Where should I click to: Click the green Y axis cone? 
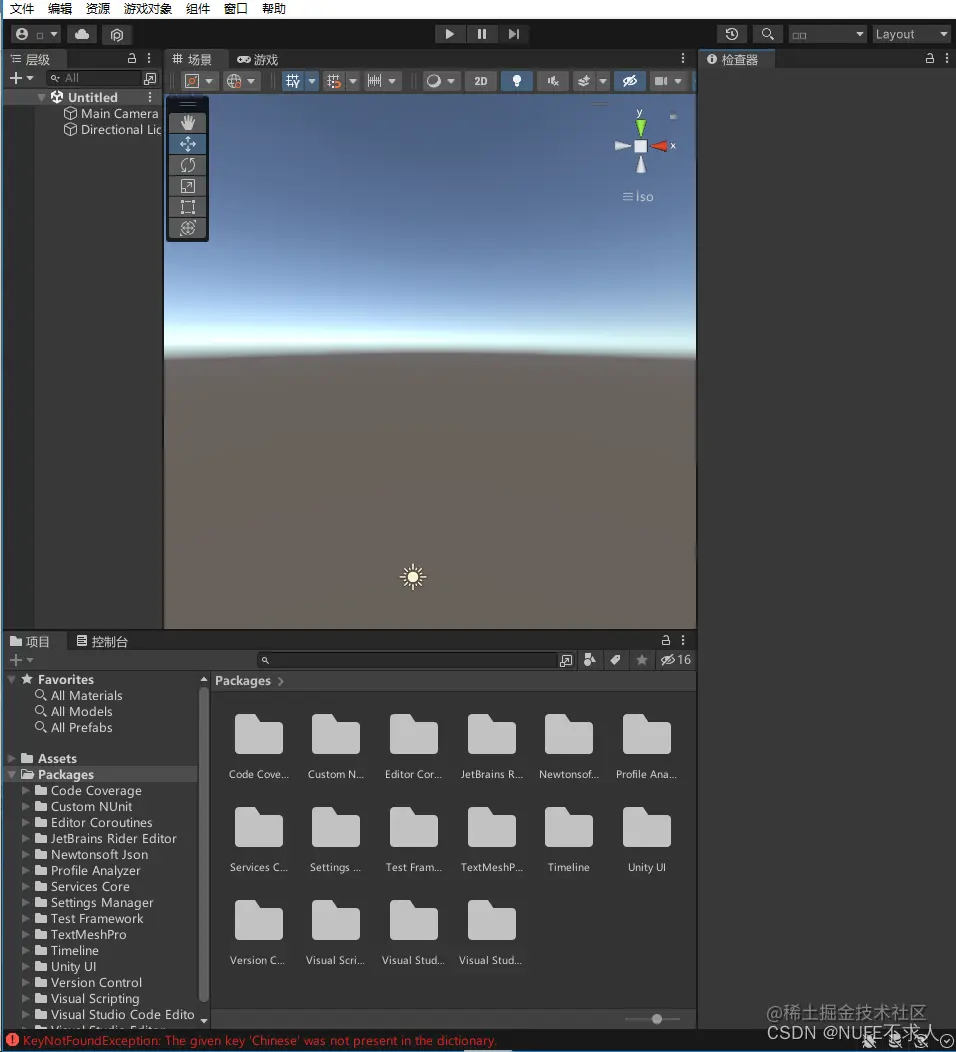(641, 127)
